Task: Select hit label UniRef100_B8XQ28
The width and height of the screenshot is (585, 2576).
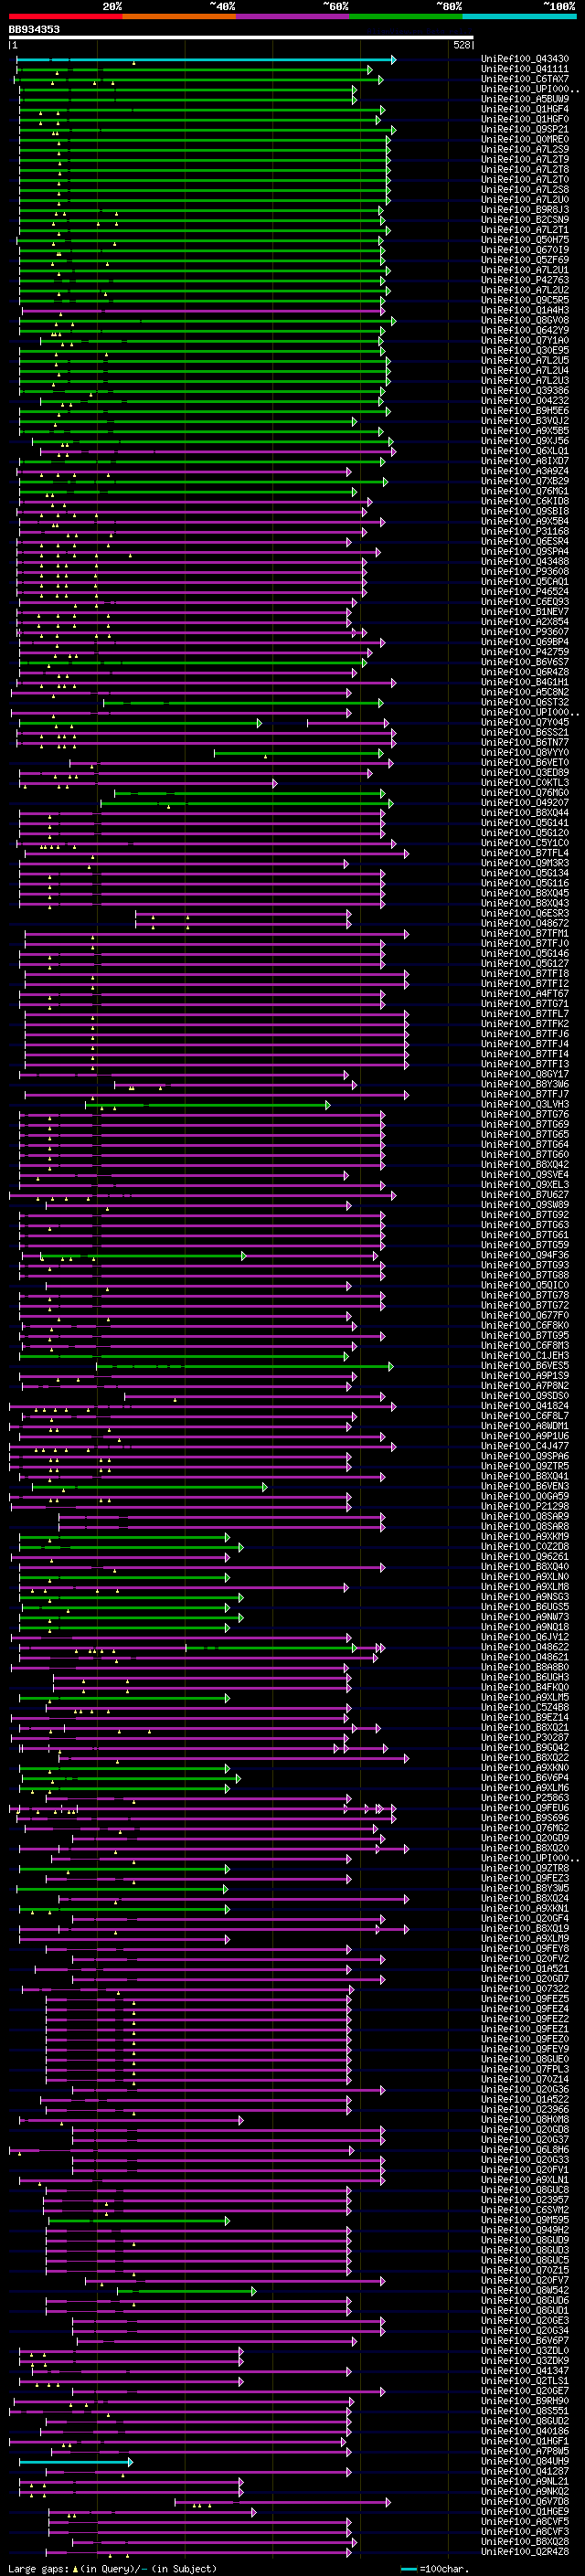Action: pos(525,2542)
